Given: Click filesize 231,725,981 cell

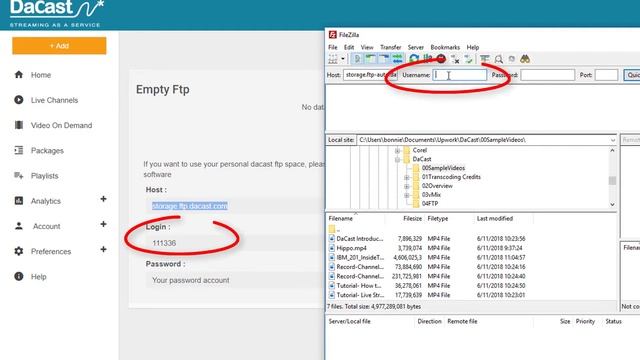Looking at the screenshot, I should click(x=407, y=276).
